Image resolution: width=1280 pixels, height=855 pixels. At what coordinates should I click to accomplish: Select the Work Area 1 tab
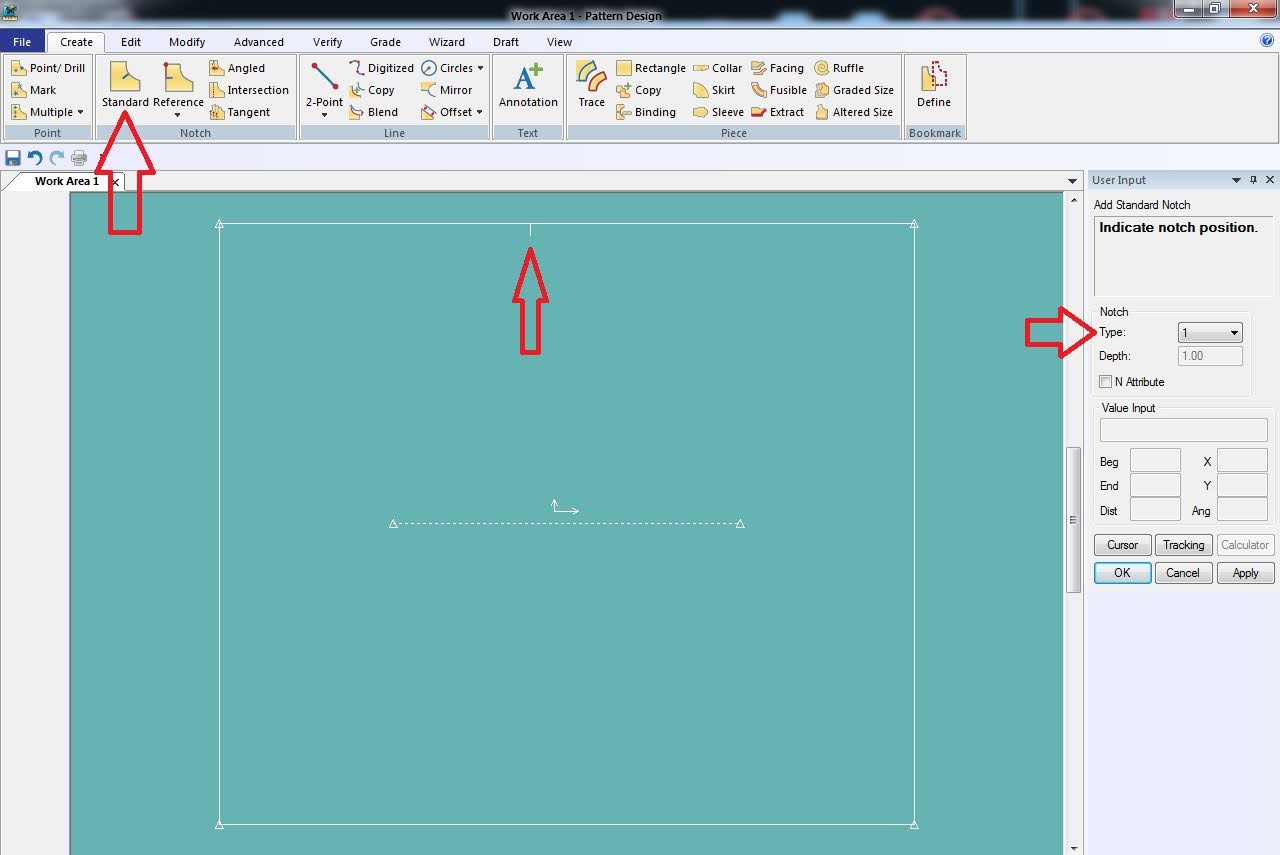click(66, 181)
